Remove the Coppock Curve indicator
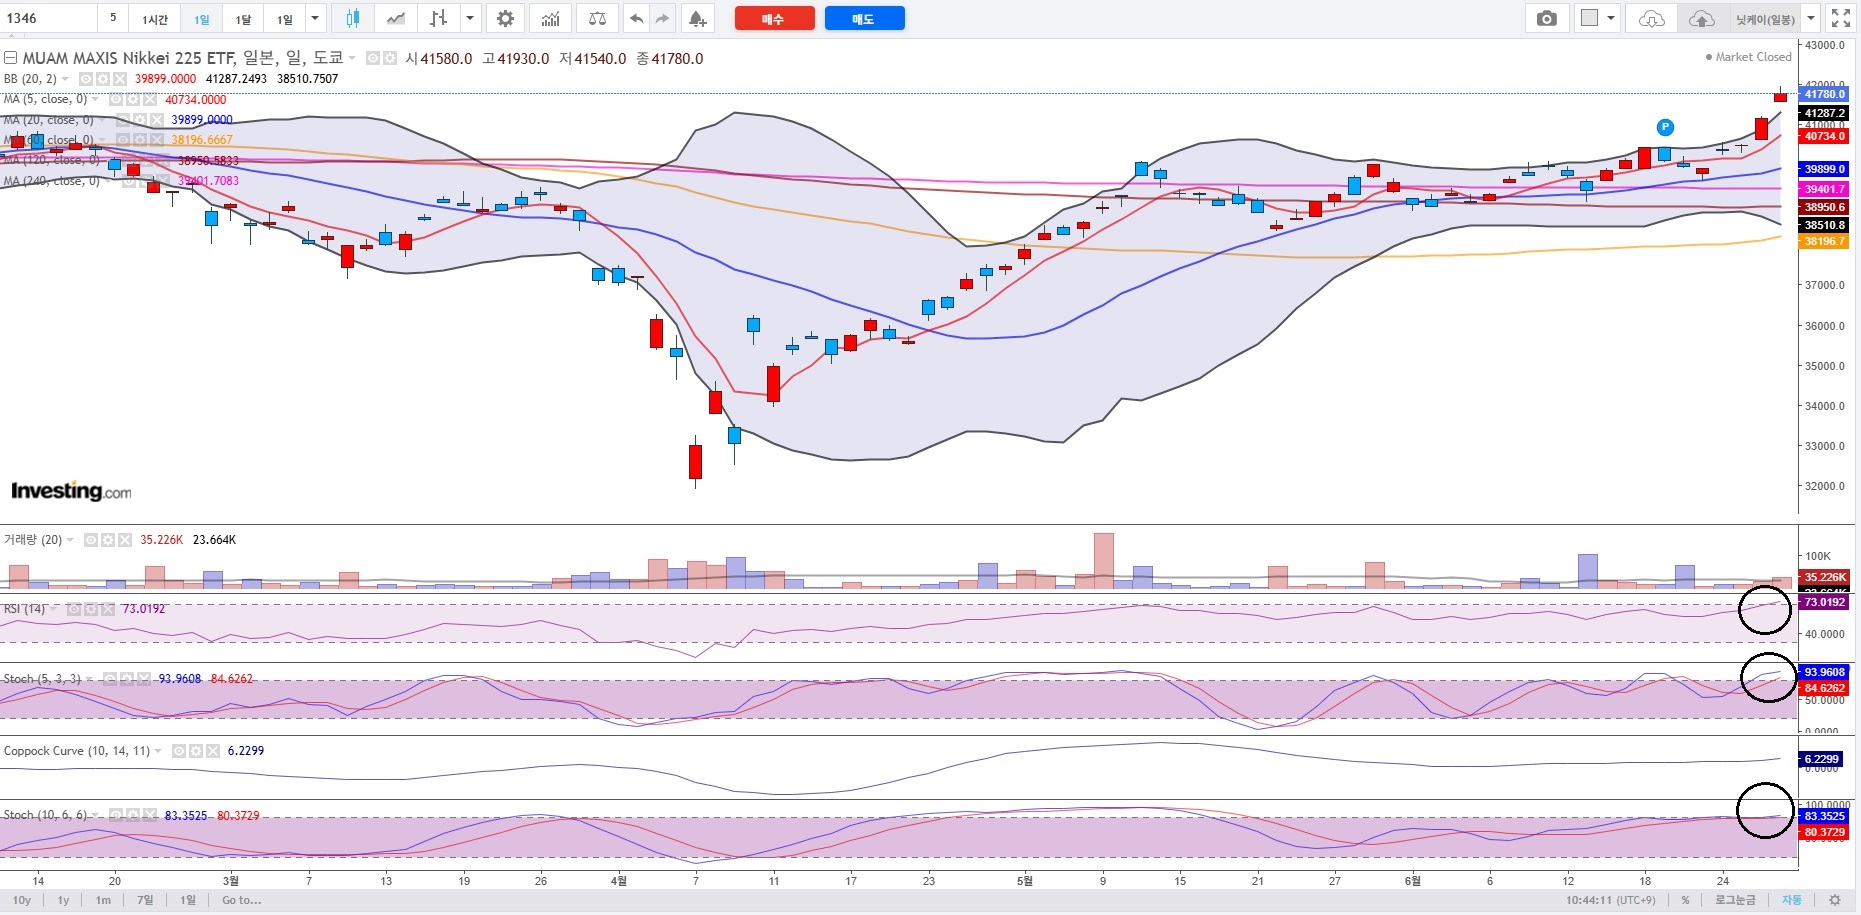Viewport: 1861px width, 915px height. tap(213, 751)
